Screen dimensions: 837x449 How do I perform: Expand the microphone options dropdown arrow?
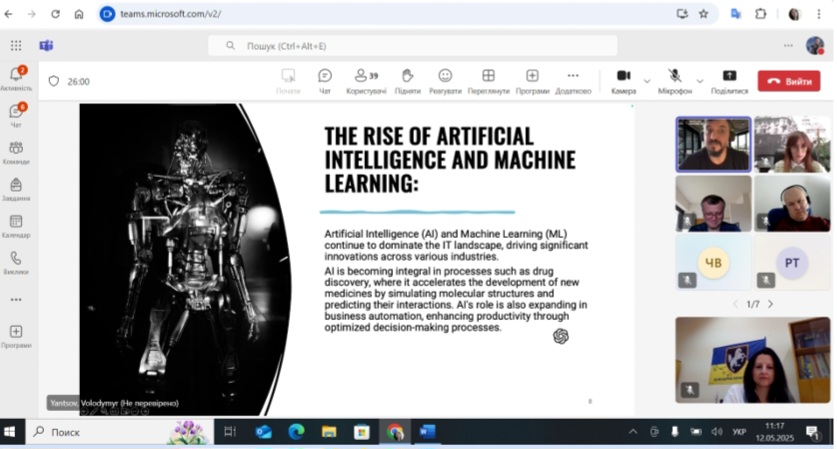[x=700, y=80]
